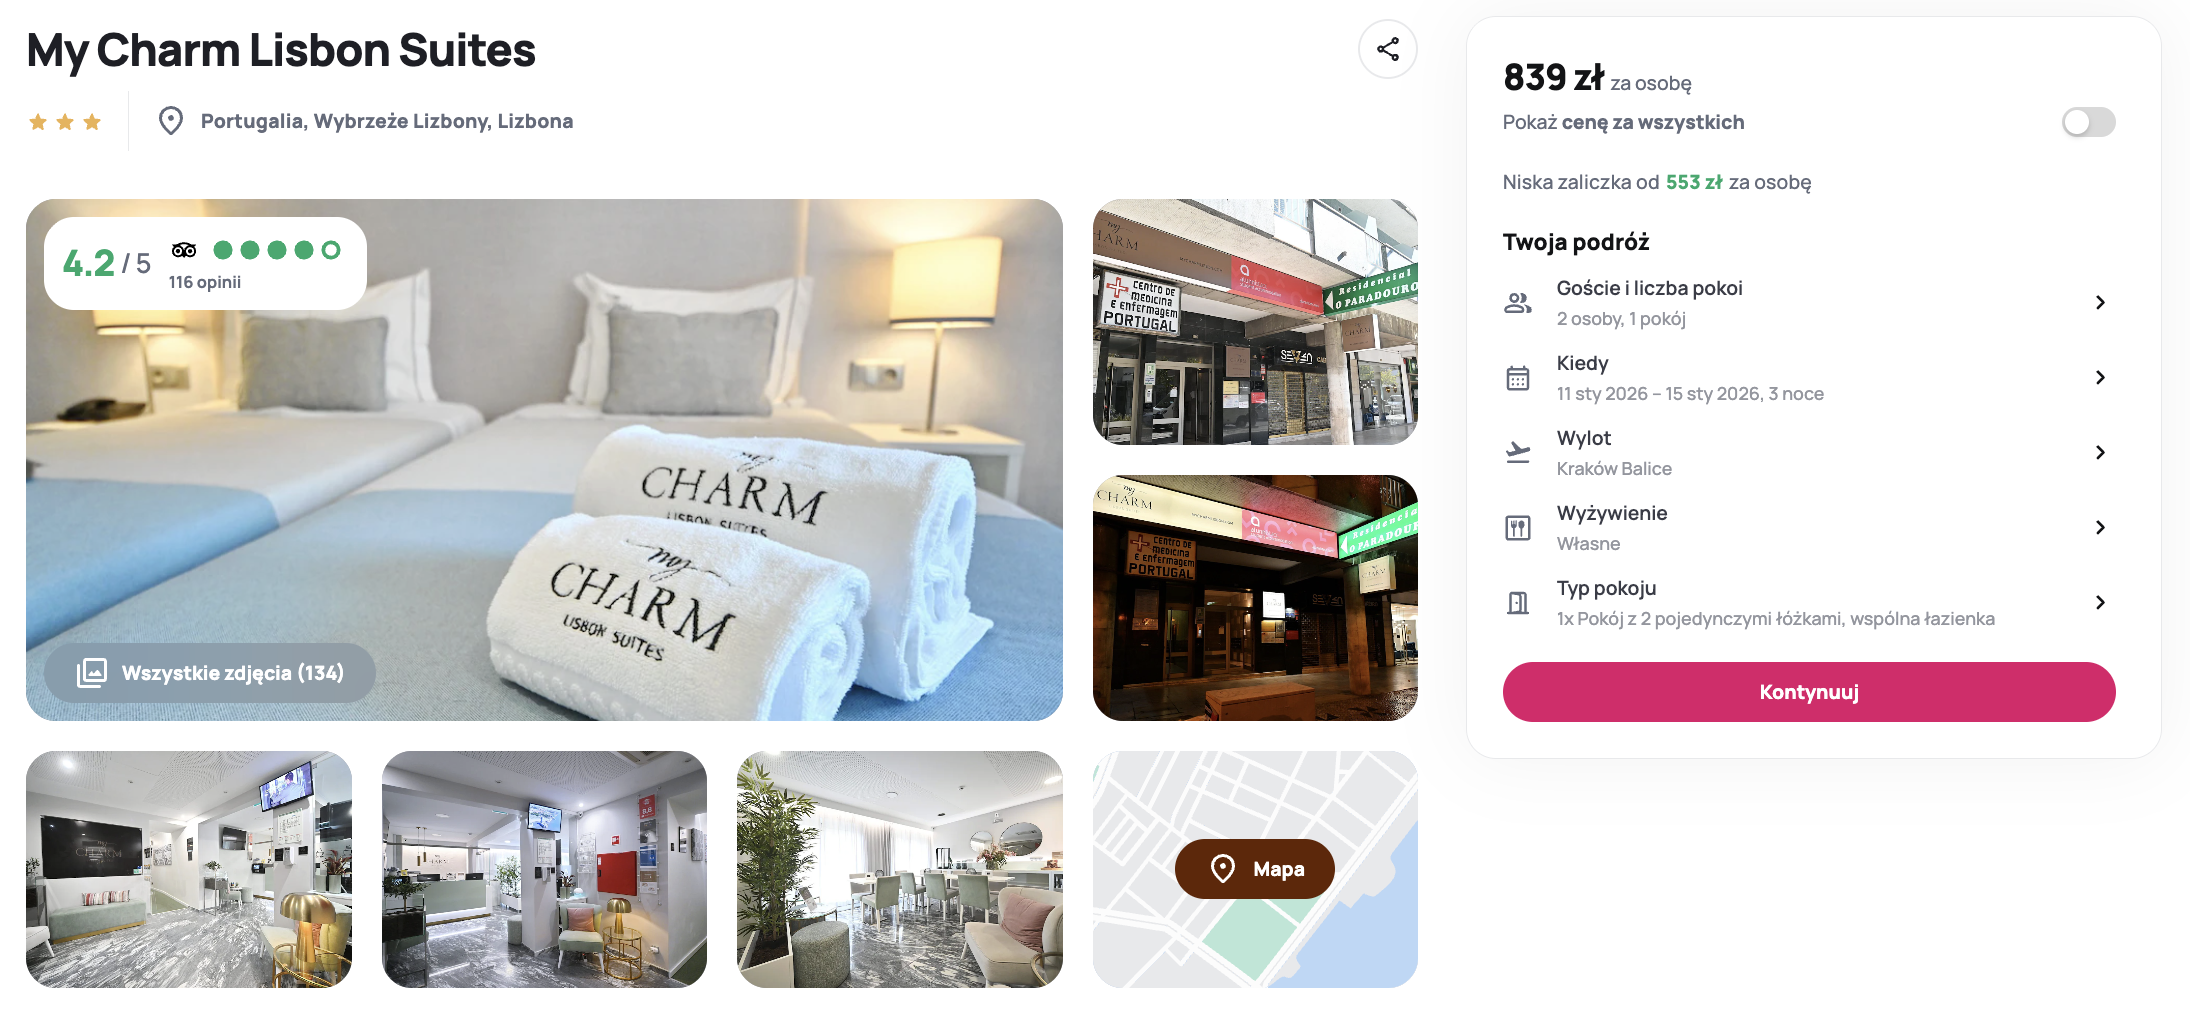
Task: Toggle Pokaż cenę za wszystkich switch
Action: click(x=2088, y=122)
